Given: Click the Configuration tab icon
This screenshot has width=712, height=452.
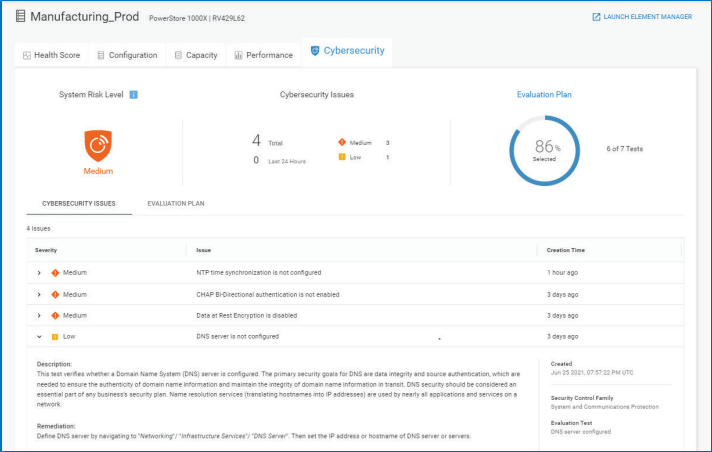Looking at the screenshot, I should pos(101,55).
